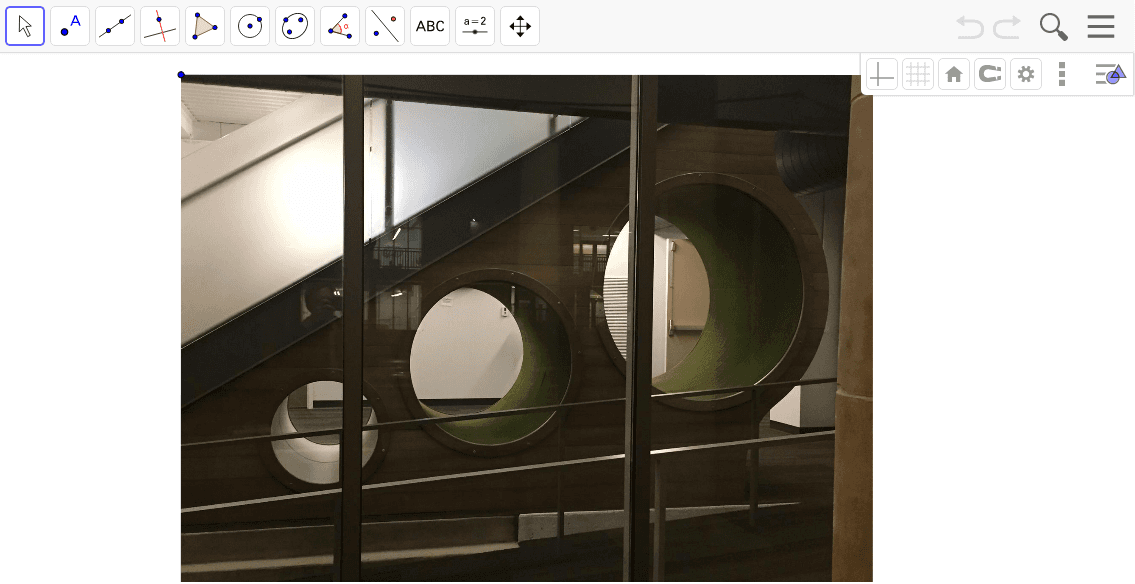Select Move Graphics View tool
The image size is (1135, 584).
click(x=520, y=26)
